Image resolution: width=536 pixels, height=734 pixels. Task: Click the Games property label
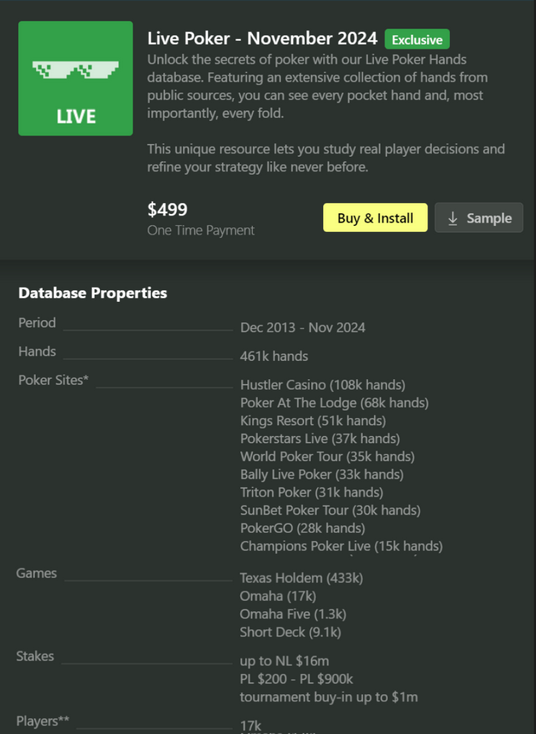(37, 573)
